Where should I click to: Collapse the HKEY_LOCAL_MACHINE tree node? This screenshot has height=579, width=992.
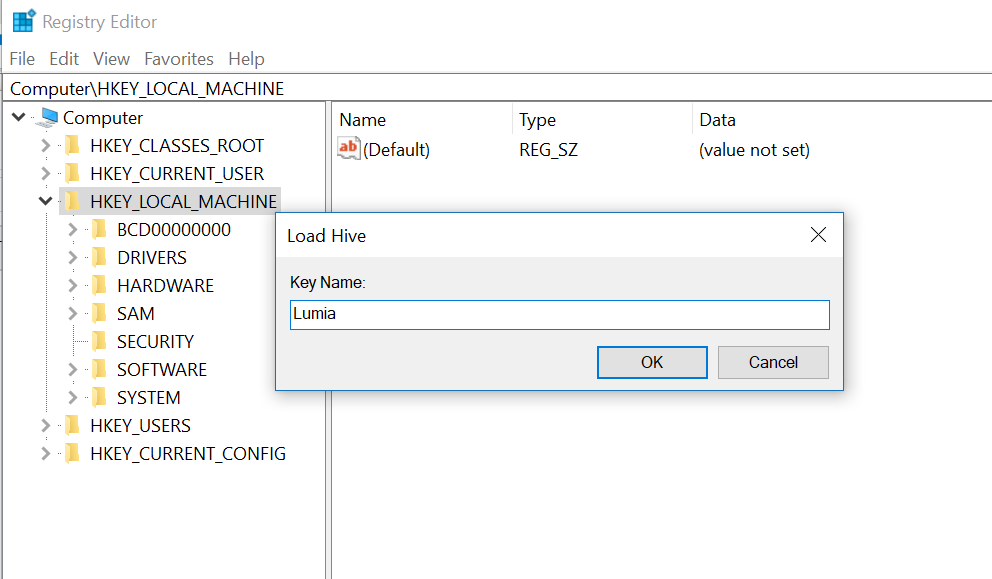point(45,202)
